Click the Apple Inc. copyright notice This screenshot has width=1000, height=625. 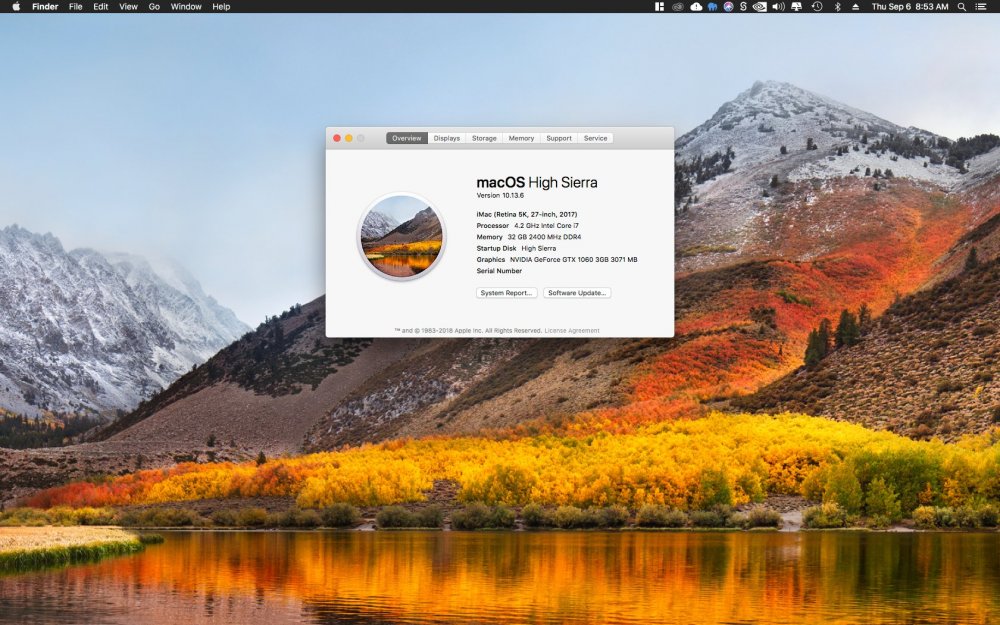pyautogui.click(x=468, y=330)
